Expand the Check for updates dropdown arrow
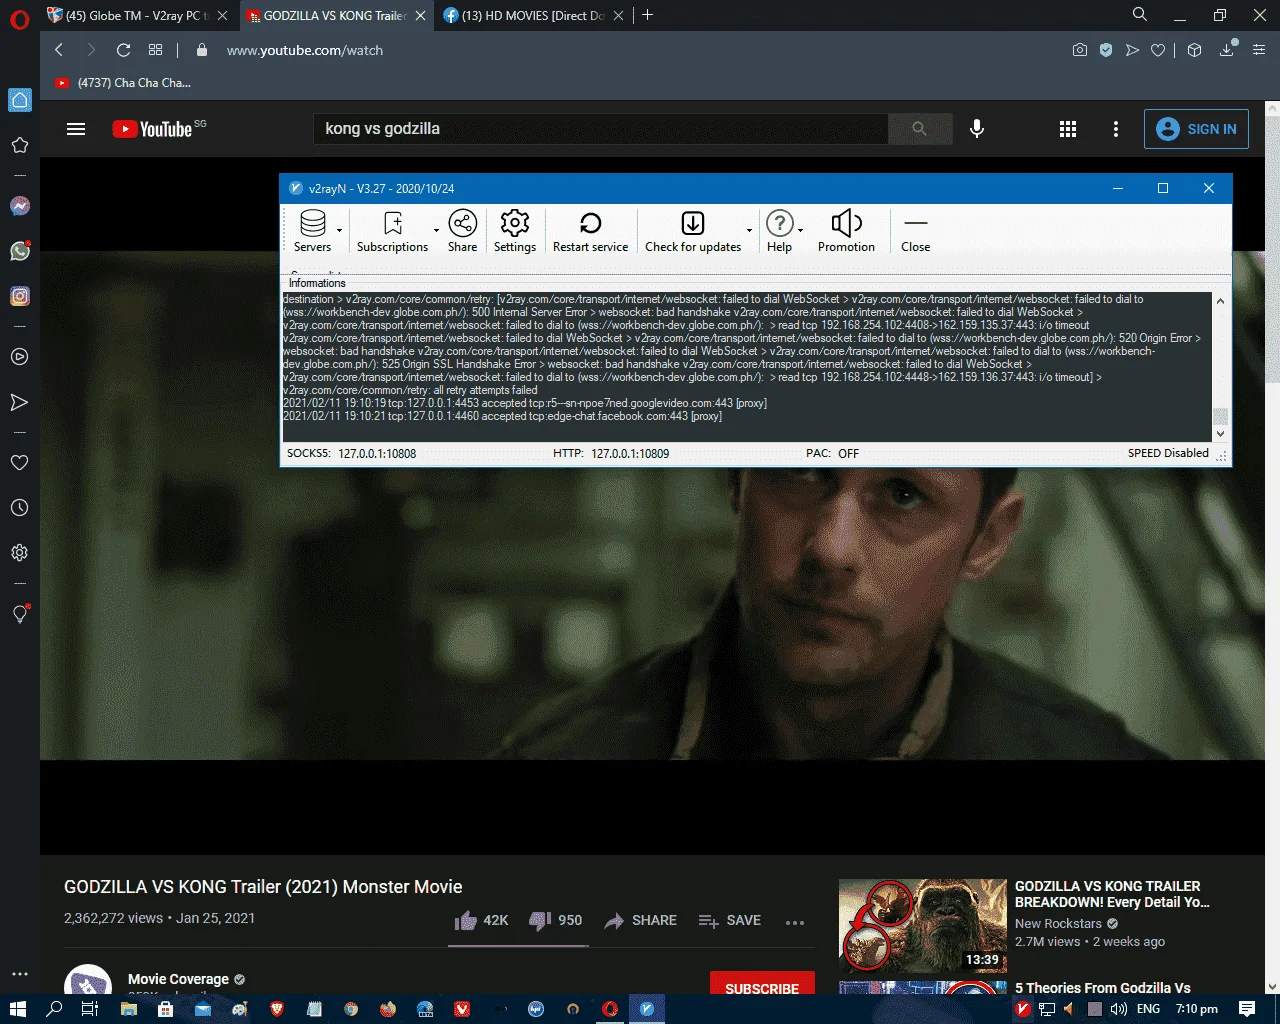The width and height of the screenshot is (1280, 1024). coord(749,231)
